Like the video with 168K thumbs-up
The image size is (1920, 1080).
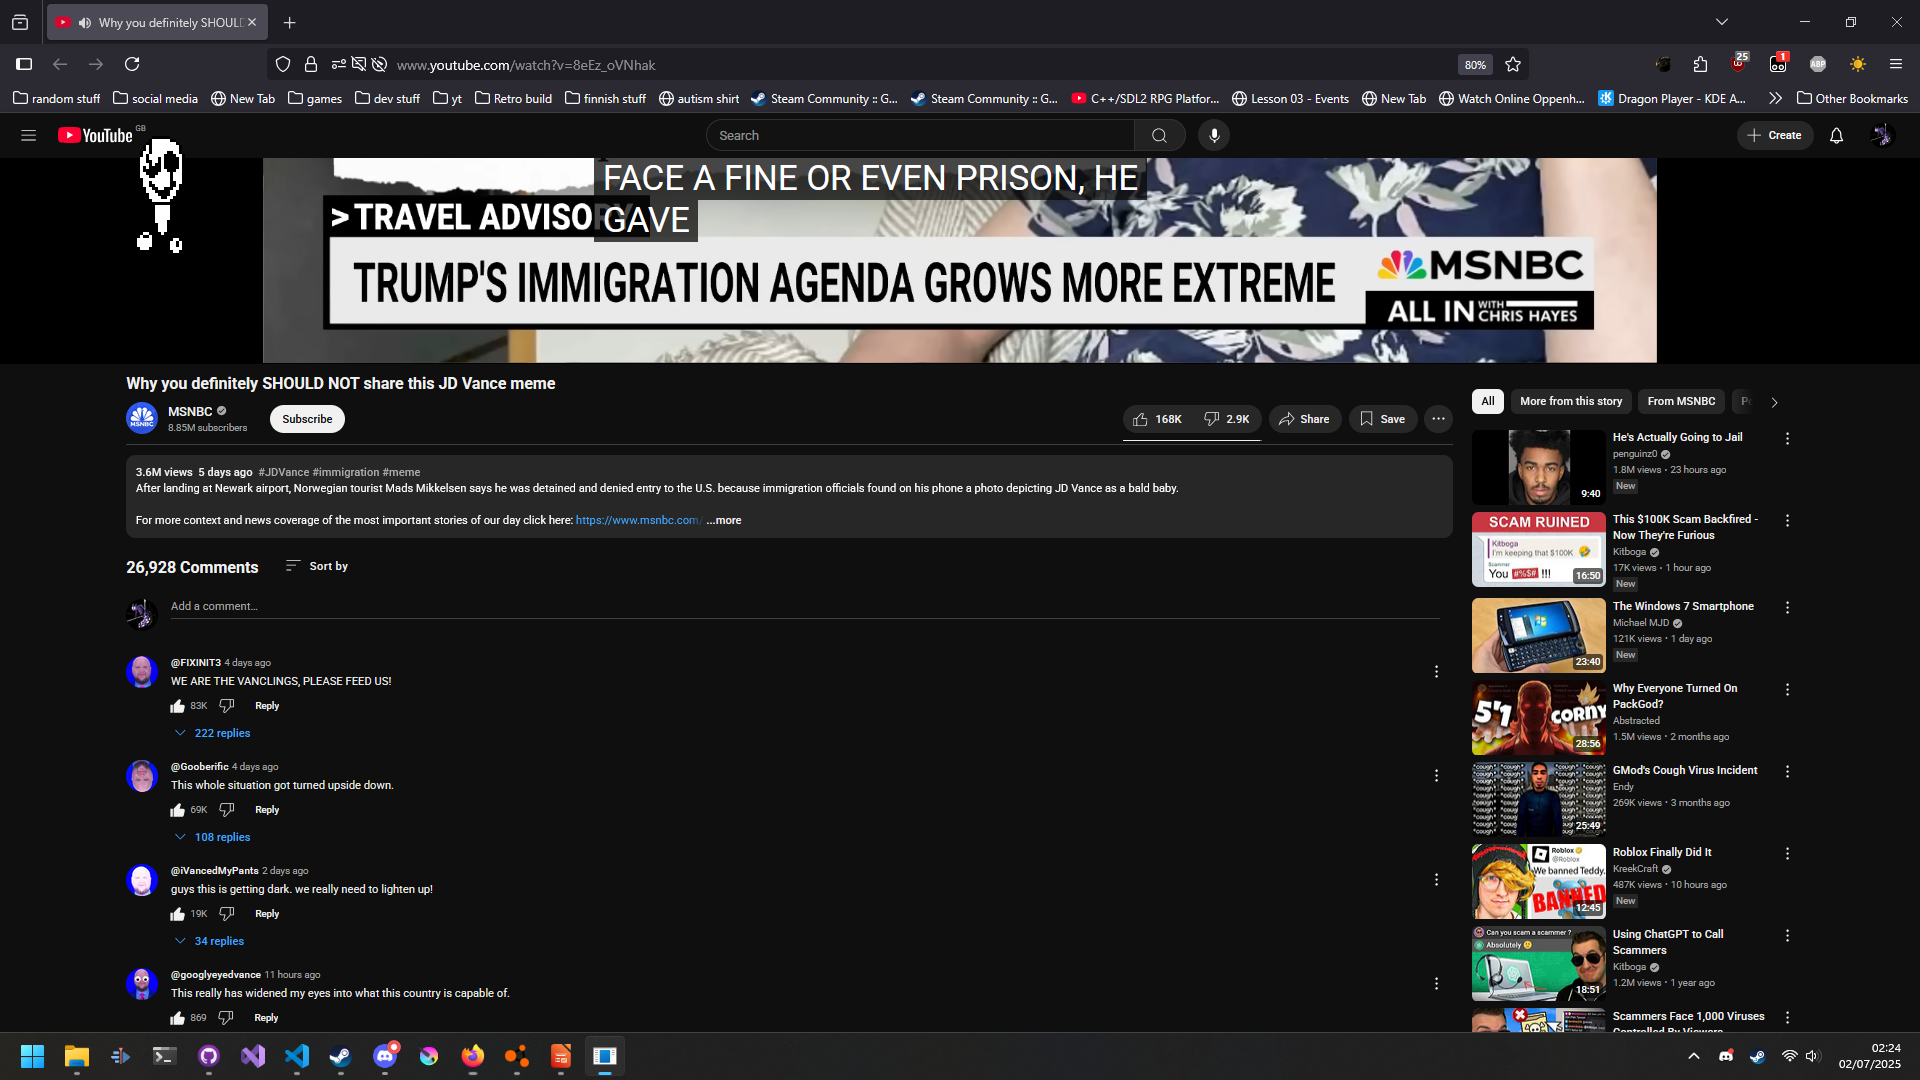(1157, 419)
